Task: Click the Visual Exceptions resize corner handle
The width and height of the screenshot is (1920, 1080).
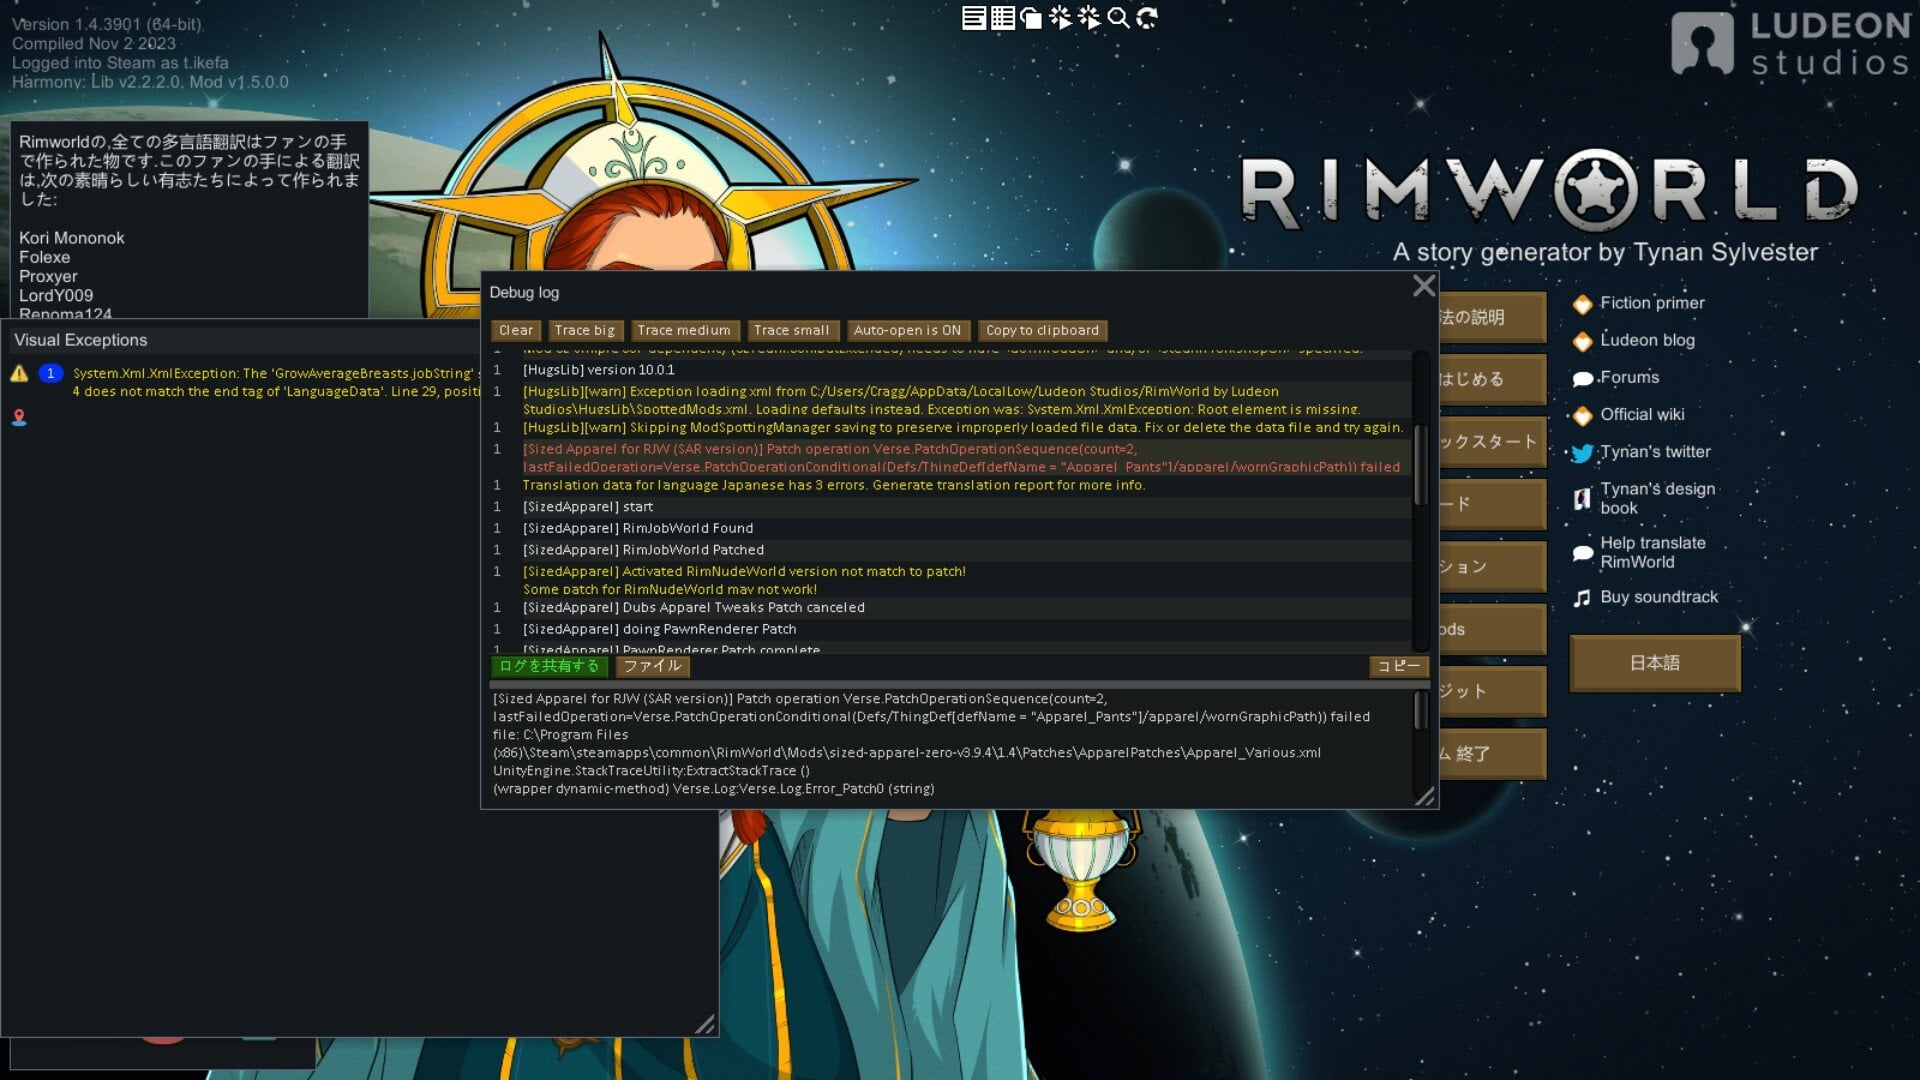Action: 705,1024
